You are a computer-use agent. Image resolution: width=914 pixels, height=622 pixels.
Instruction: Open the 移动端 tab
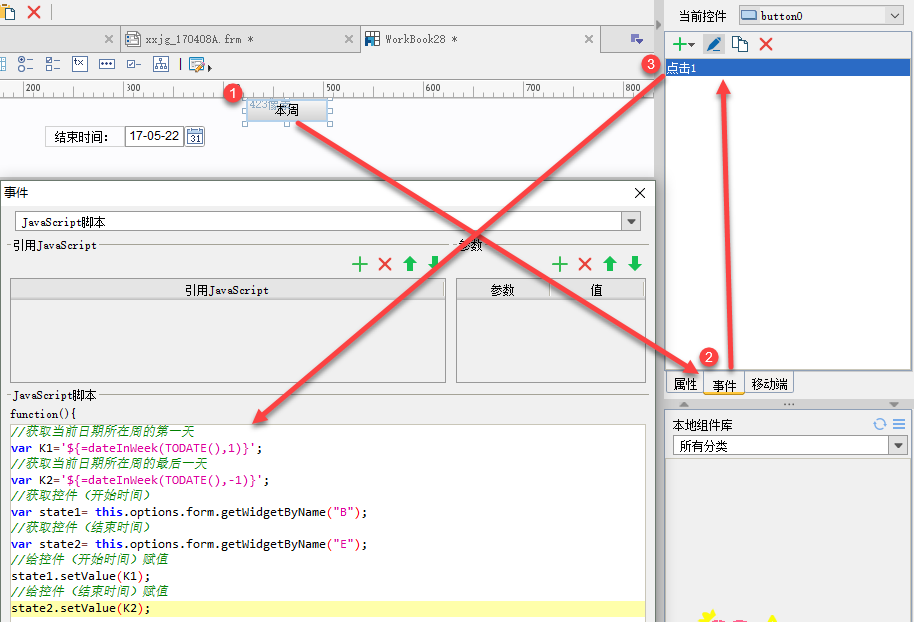click(769, 384)
